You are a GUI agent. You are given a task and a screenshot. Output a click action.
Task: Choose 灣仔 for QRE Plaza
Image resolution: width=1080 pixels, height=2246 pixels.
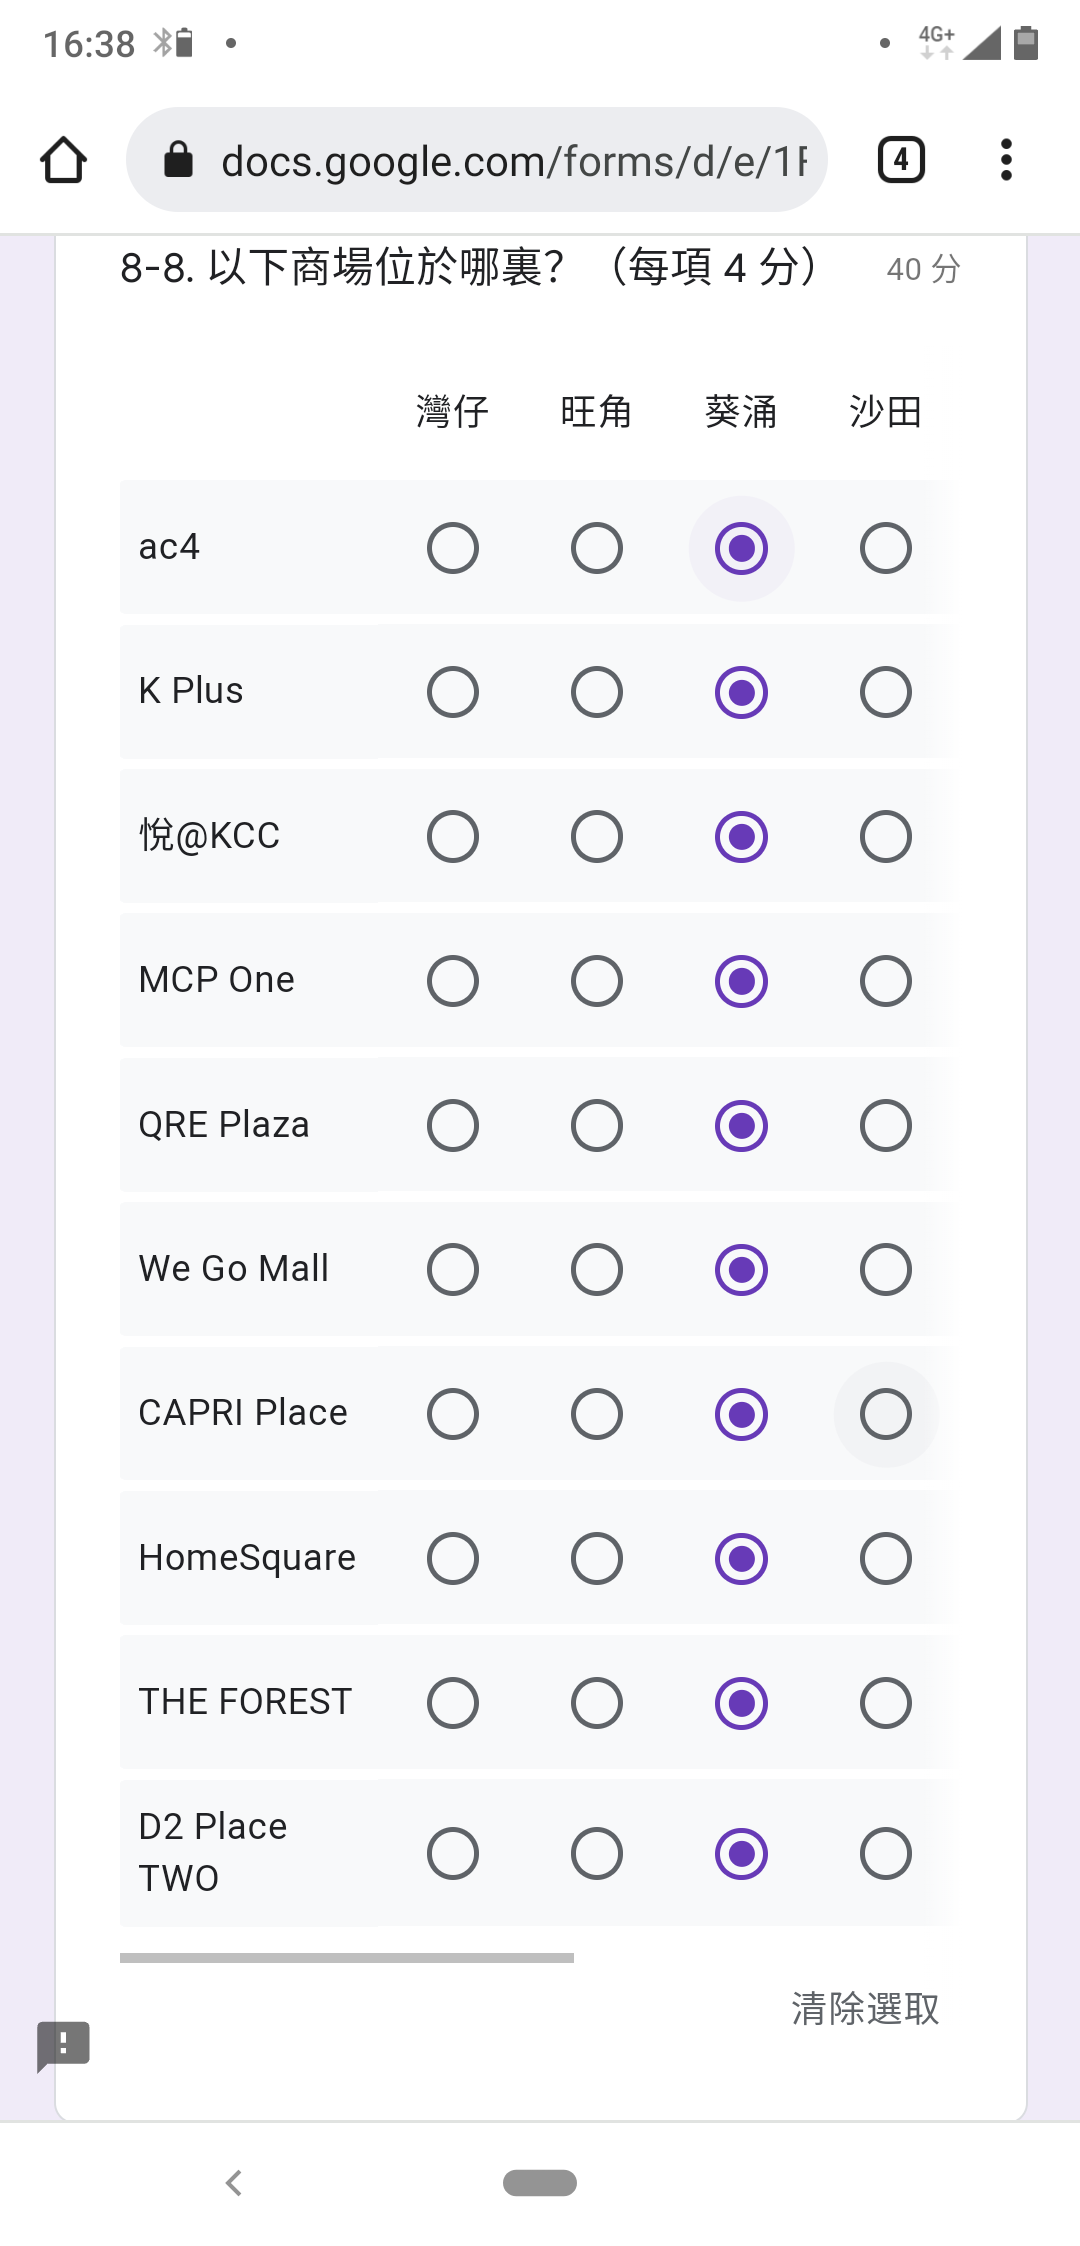tap(453, 1126)
